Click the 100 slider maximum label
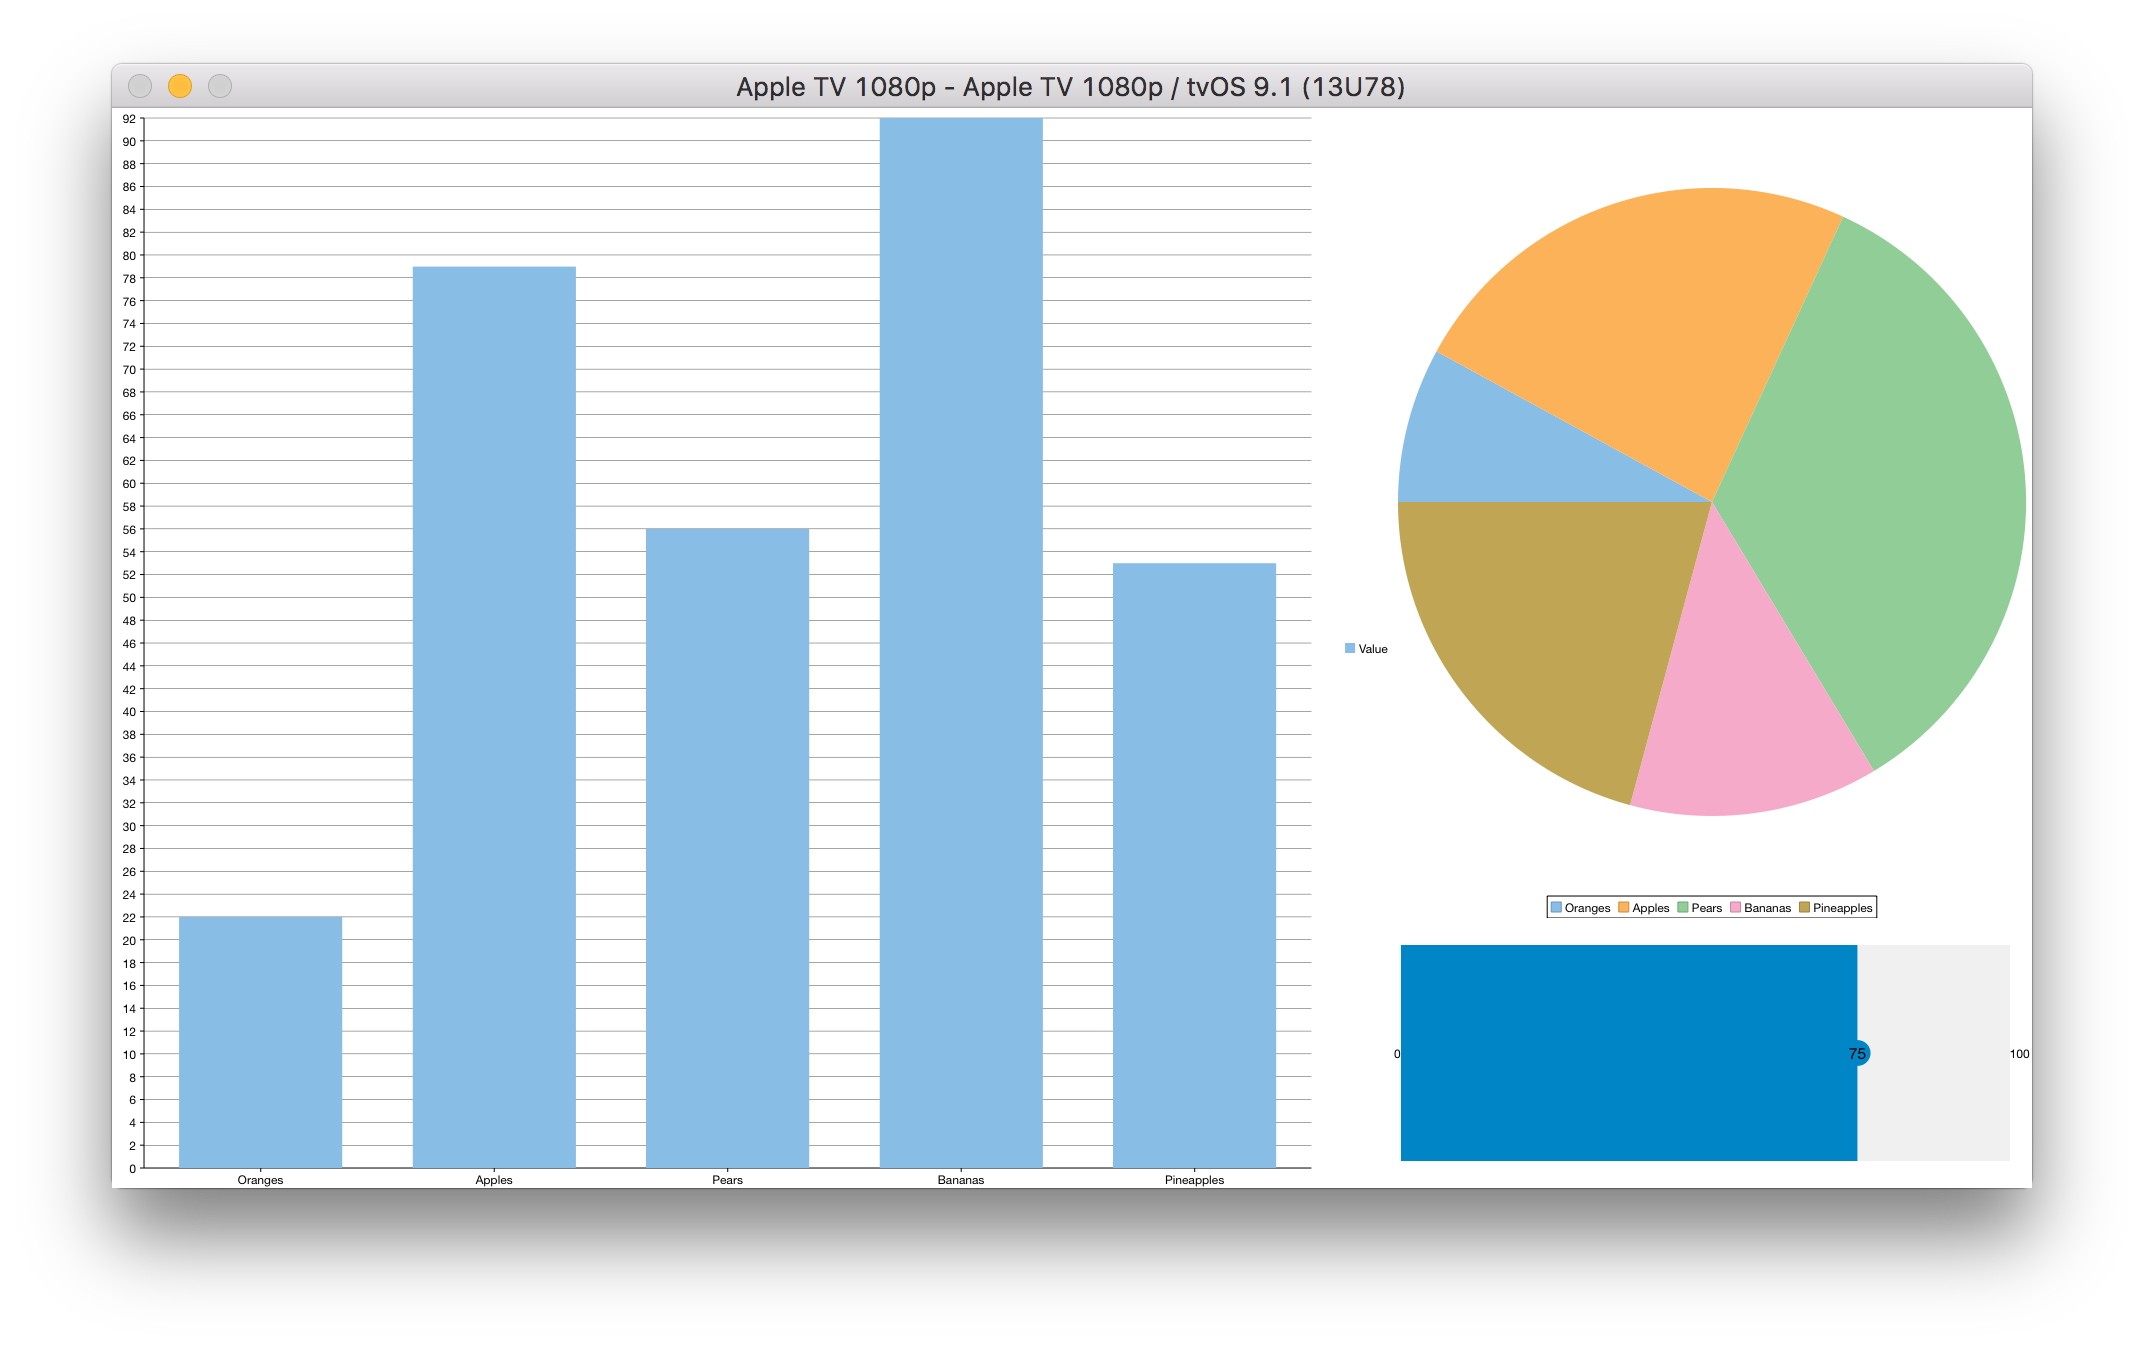The width and height of the screenshot is (2144, 1348). [x=2019, y=1054]
